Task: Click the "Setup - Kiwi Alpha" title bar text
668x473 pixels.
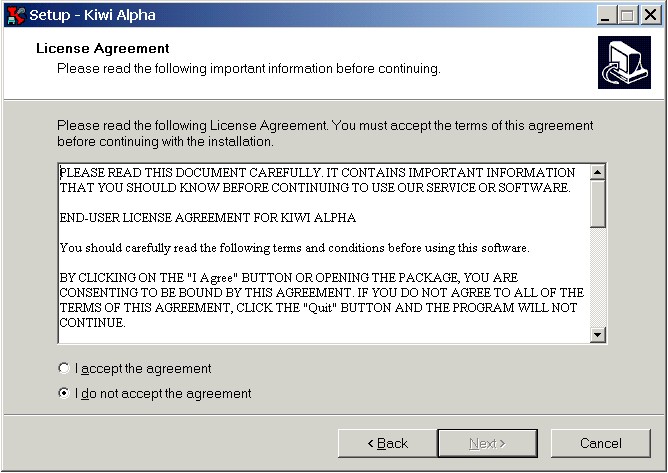Action: click(92, 15)
